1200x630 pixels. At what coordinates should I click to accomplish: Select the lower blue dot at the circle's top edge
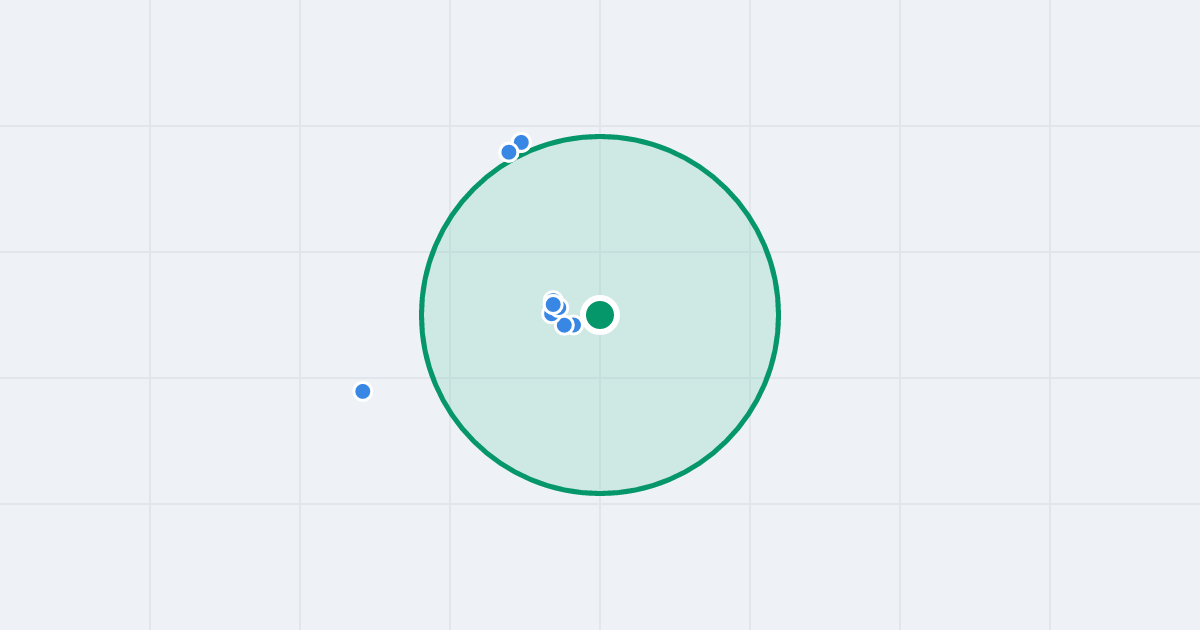pyautogui.click(x=509, y=152)
